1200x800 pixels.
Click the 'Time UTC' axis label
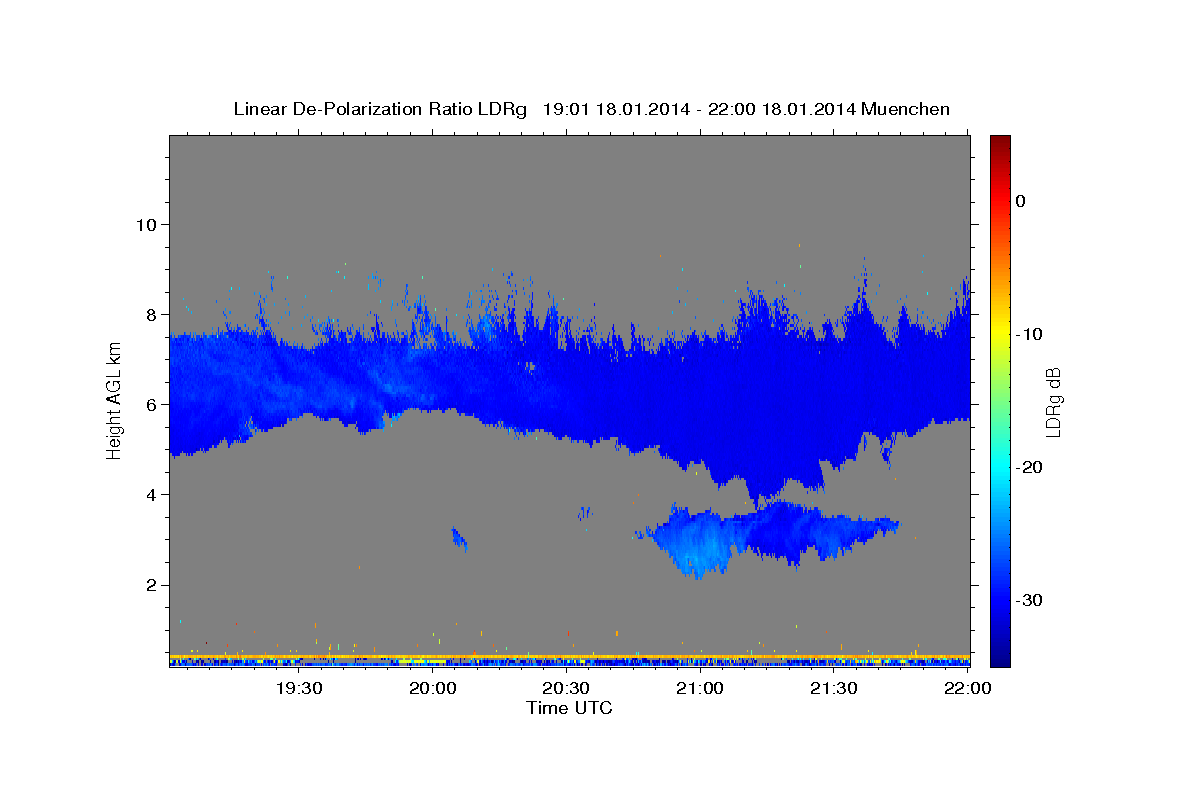click(x=569, y=708)
